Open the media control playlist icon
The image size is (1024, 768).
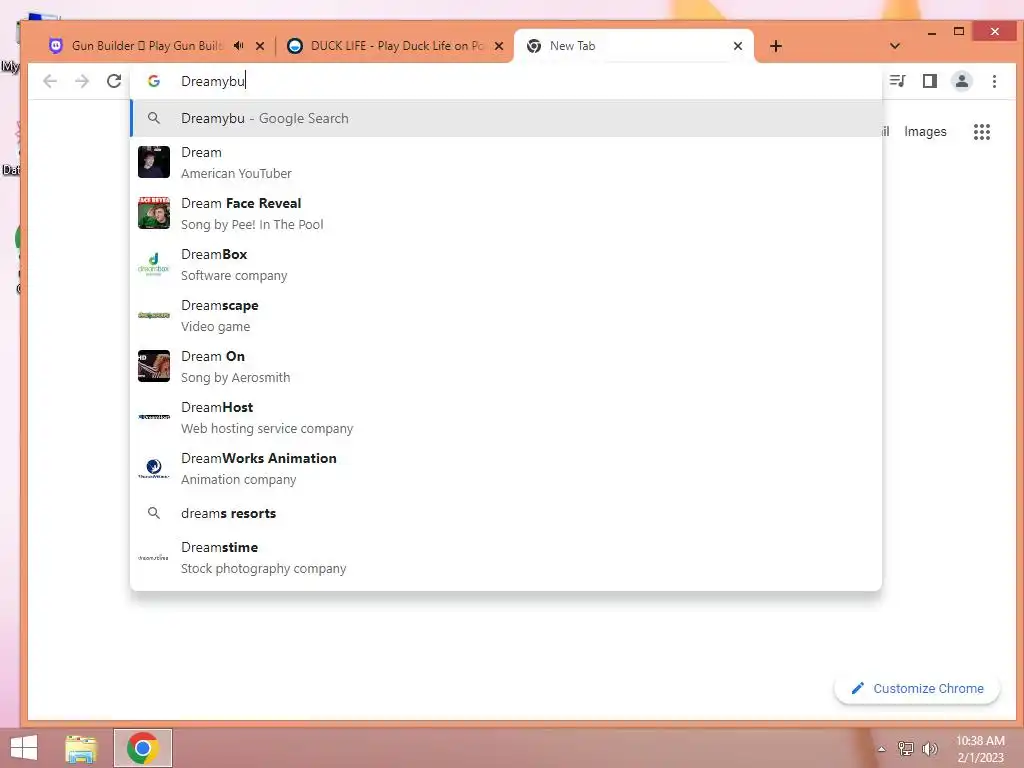point(897,81)
